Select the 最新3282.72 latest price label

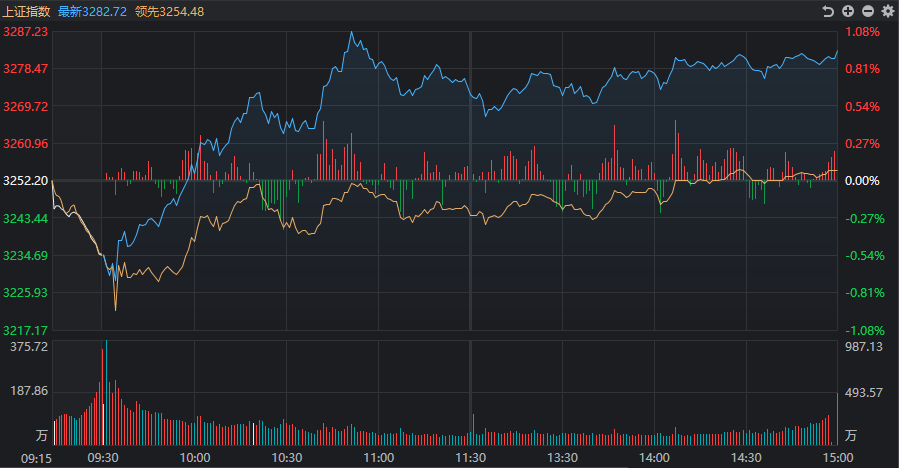point(92,11)
